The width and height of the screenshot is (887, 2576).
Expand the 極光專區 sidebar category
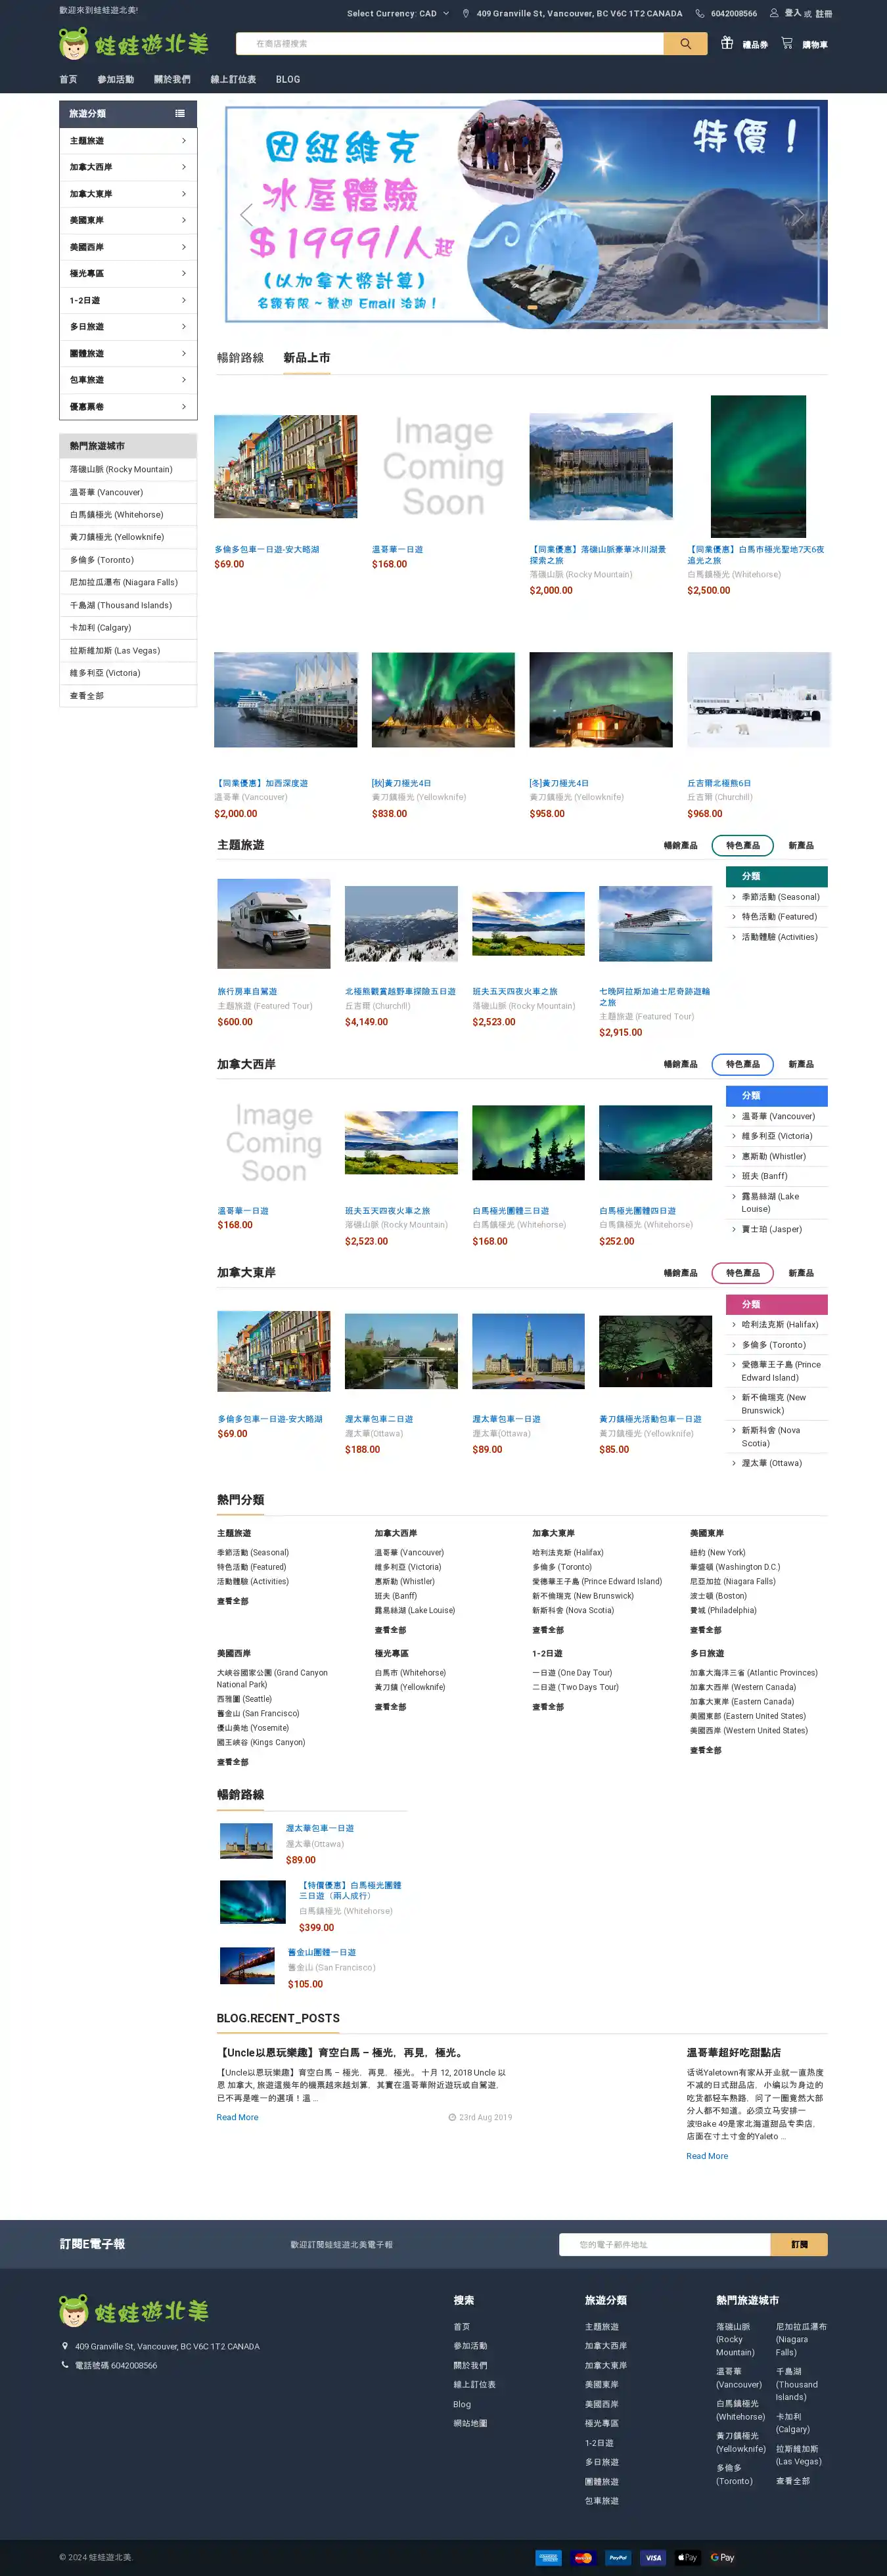[128, 274]
